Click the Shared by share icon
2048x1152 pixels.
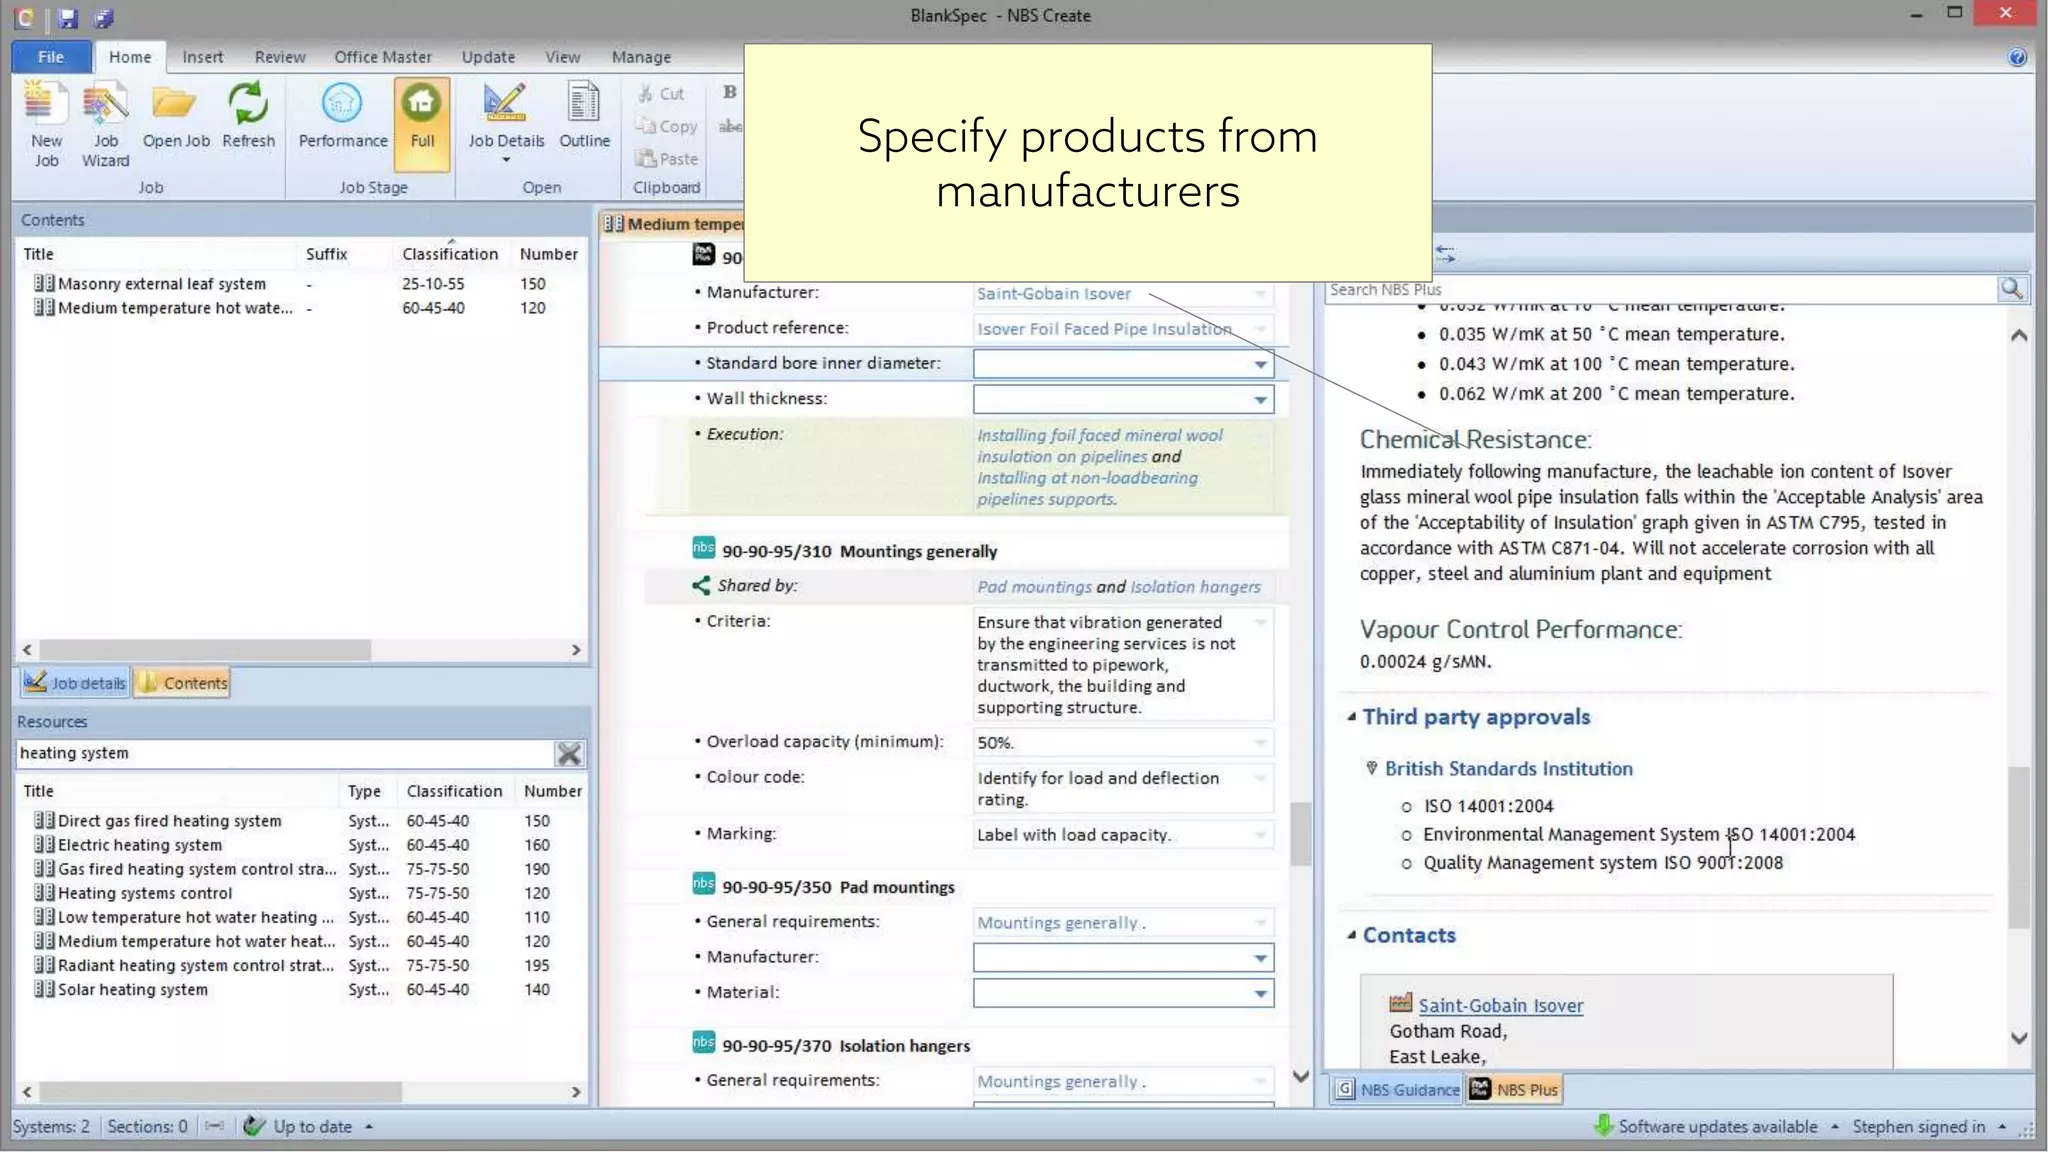701,586
